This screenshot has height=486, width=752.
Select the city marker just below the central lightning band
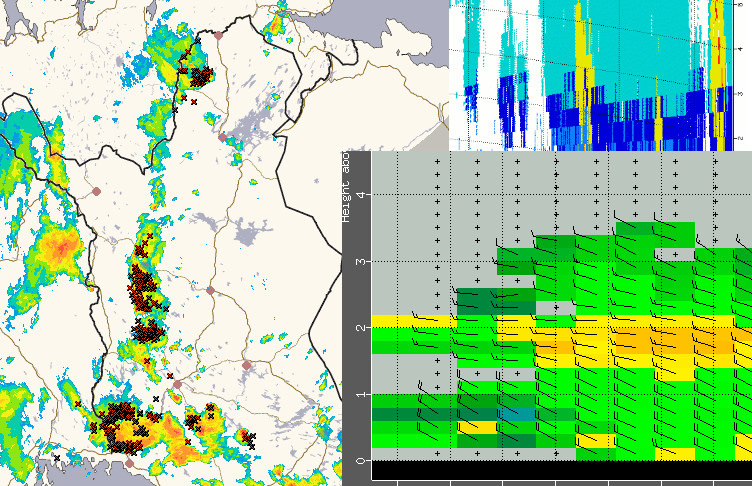point(176,383)
